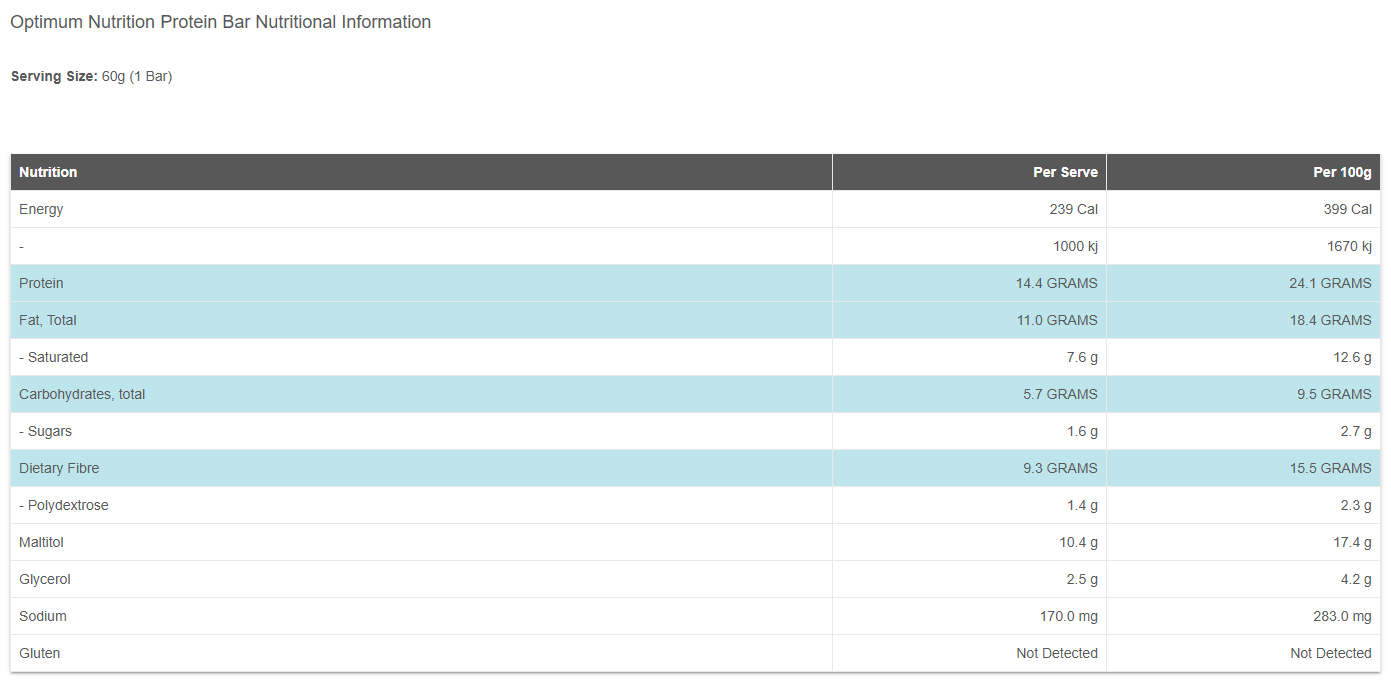1391x686 pixels.
Task: Click the Gluten row label
Action: (x=40, y=653)
